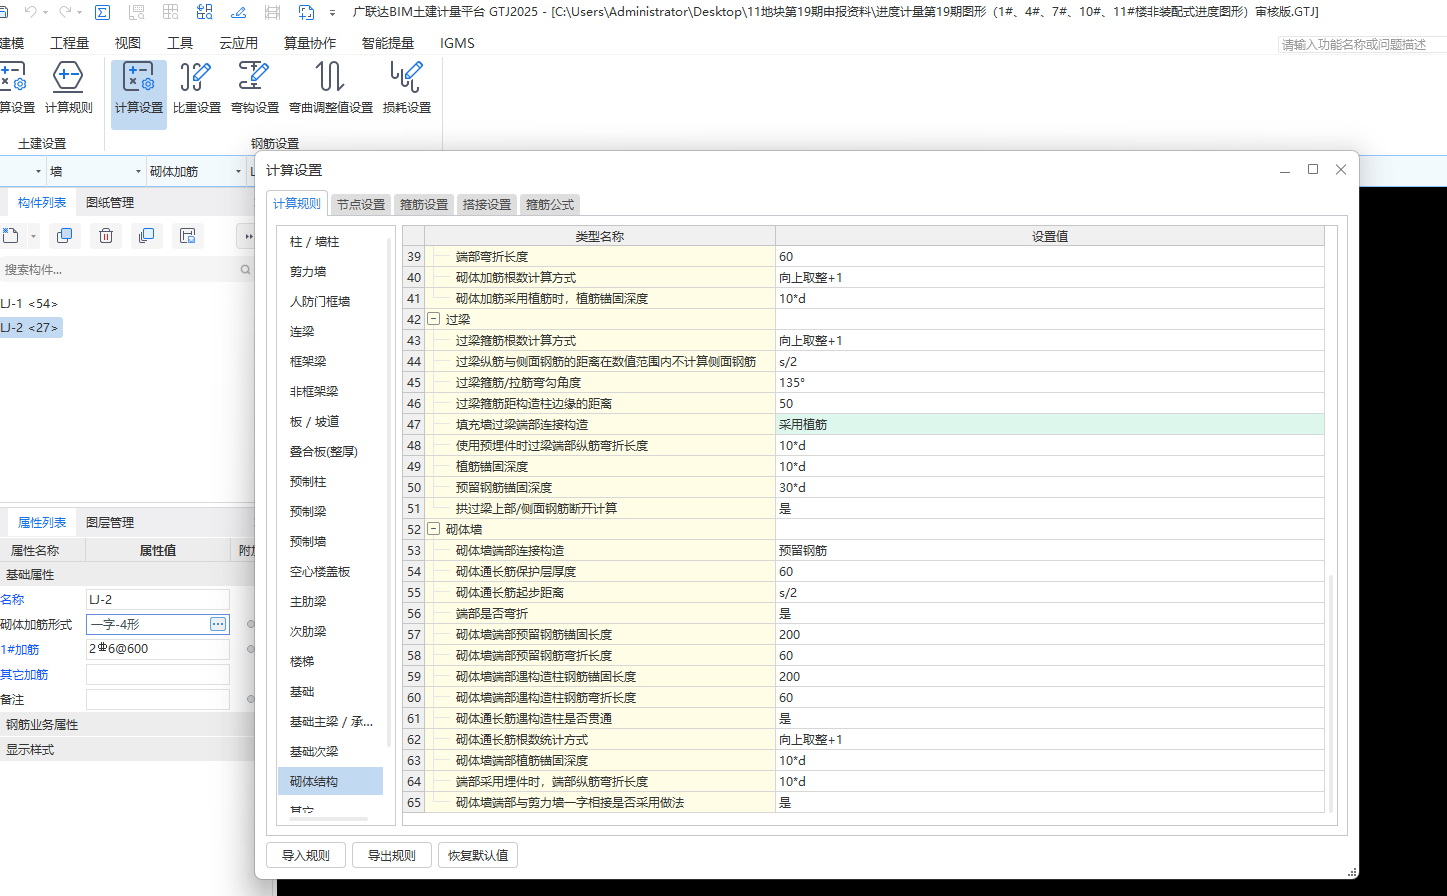Click the settings table vertical scrollbar
1447x896 pixels.
[x=1330, y=694]
